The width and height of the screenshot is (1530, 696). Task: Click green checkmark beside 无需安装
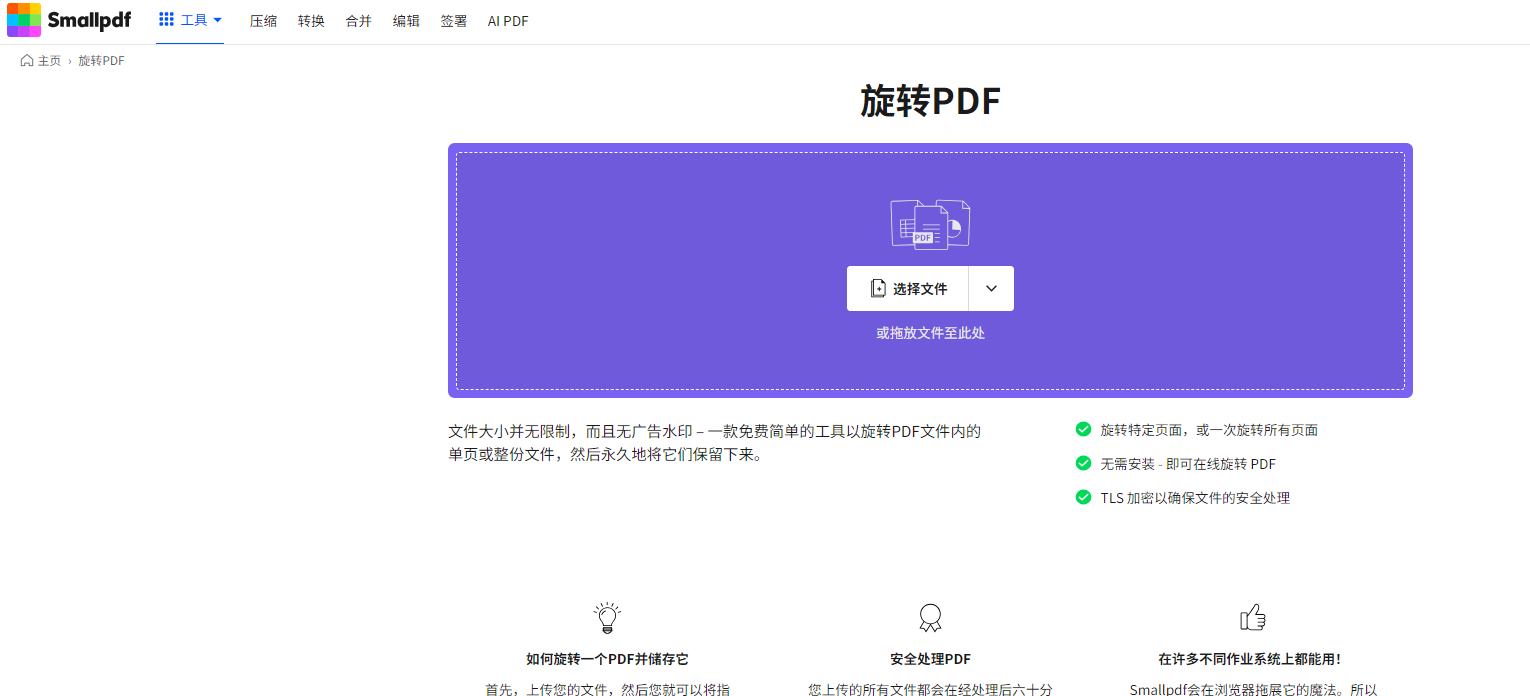pyautogui.click(x=1083, y=464)
